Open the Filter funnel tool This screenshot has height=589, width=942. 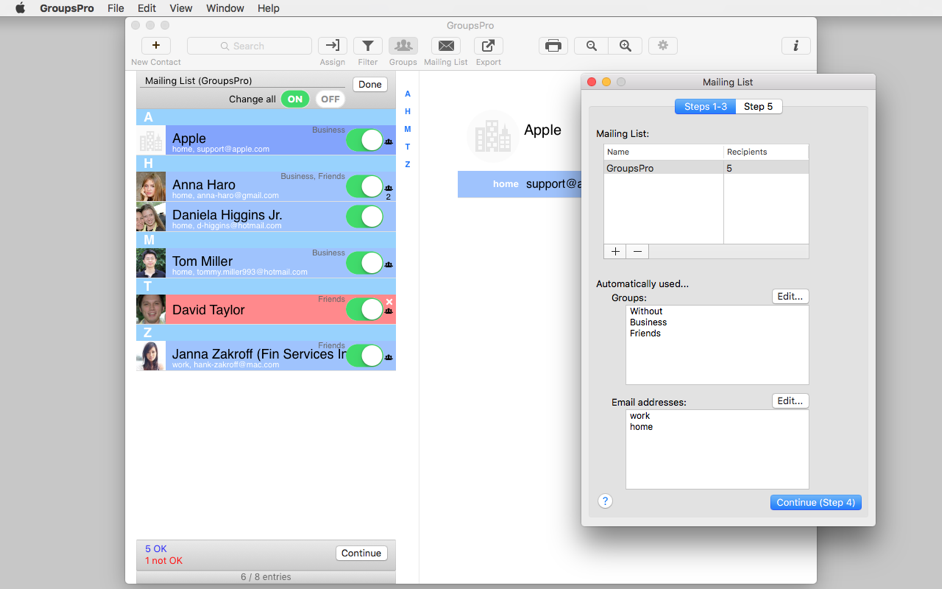coord(368,46)
